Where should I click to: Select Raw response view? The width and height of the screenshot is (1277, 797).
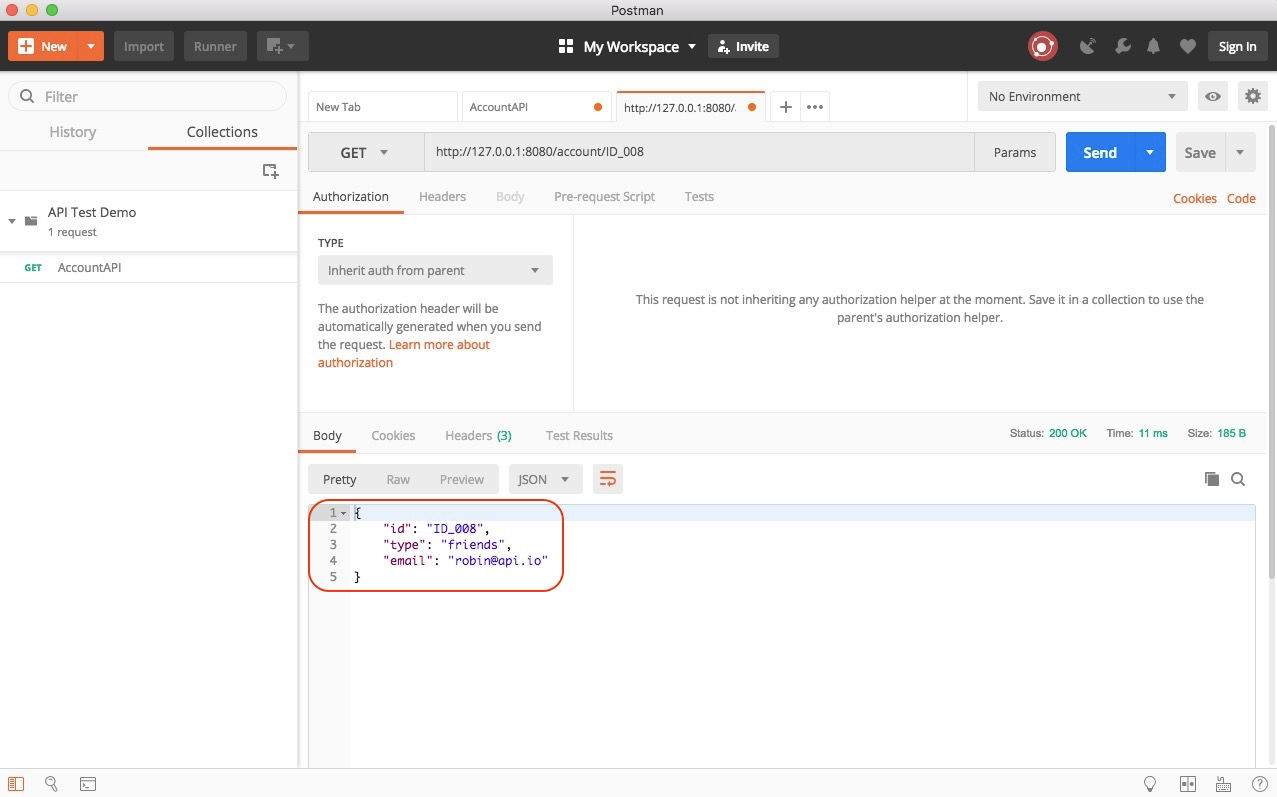pyautogui.click(x=398, y=479)
